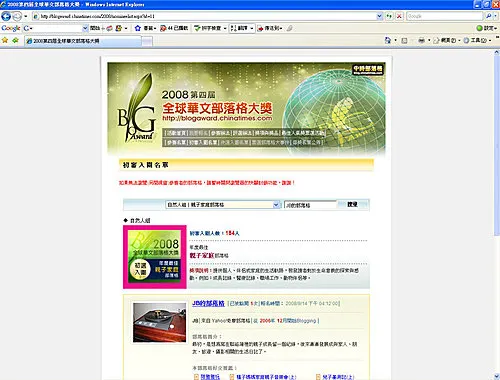Click the 傳送到 send-to toolbar button
Screen dimensions: 500x380
[x=270, y=28]
